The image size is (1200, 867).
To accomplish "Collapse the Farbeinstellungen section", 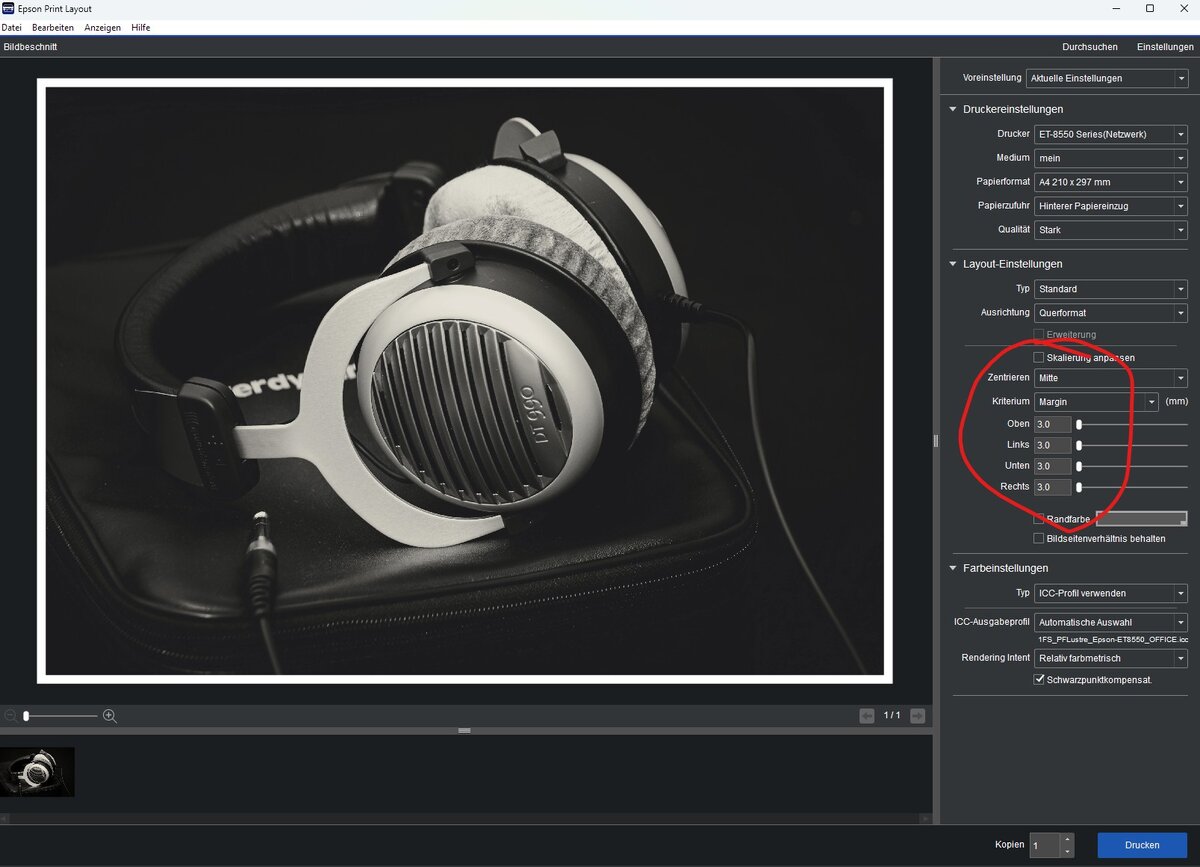I will tap(953, 568).
